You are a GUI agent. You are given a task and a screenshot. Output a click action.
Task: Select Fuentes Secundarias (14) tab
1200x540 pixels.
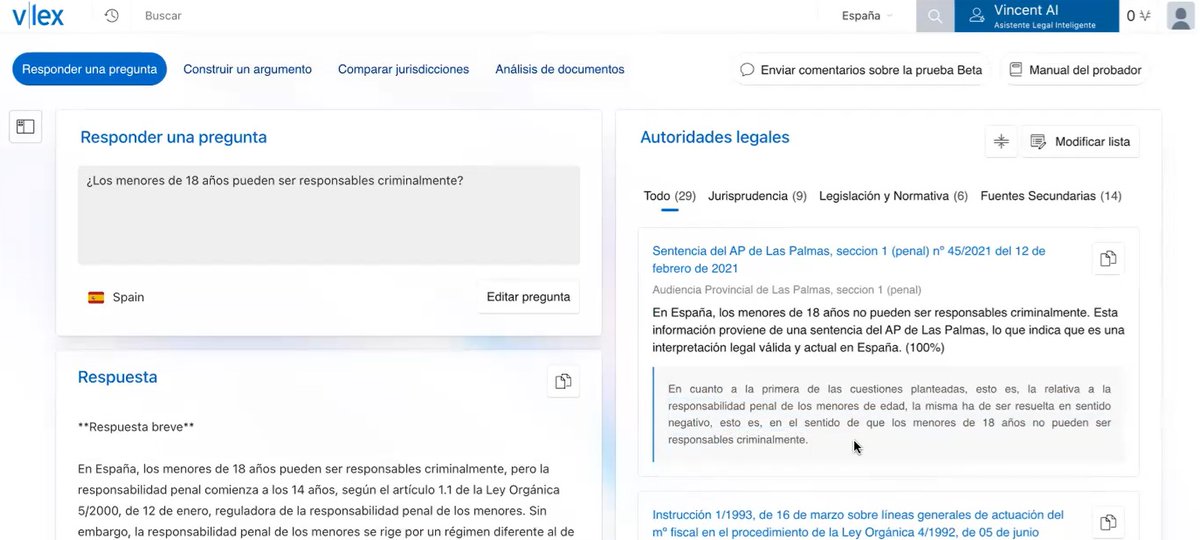click(1051, 196)
